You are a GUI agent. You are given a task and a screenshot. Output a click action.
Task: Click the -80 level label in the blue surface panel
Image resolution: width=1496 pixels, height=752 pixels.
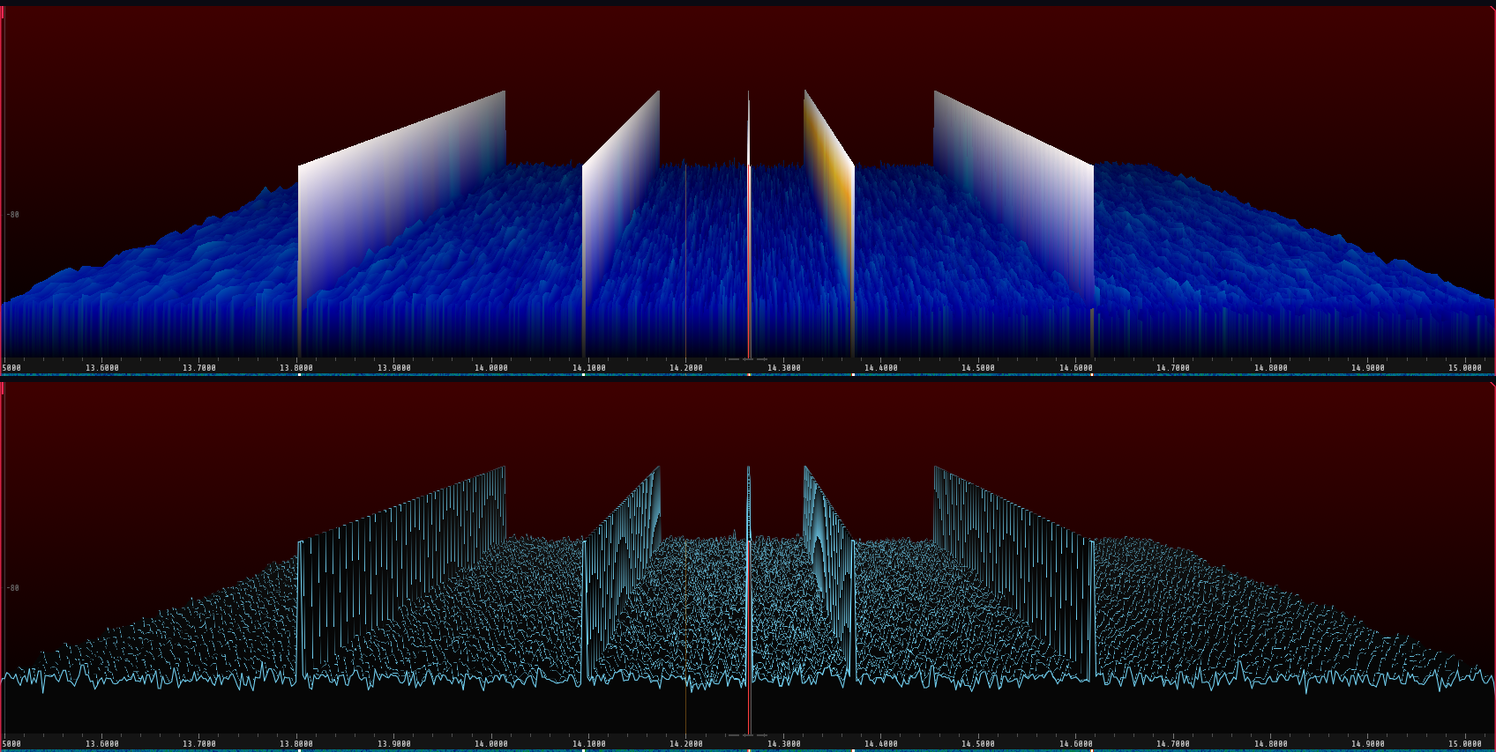point(13,214)
